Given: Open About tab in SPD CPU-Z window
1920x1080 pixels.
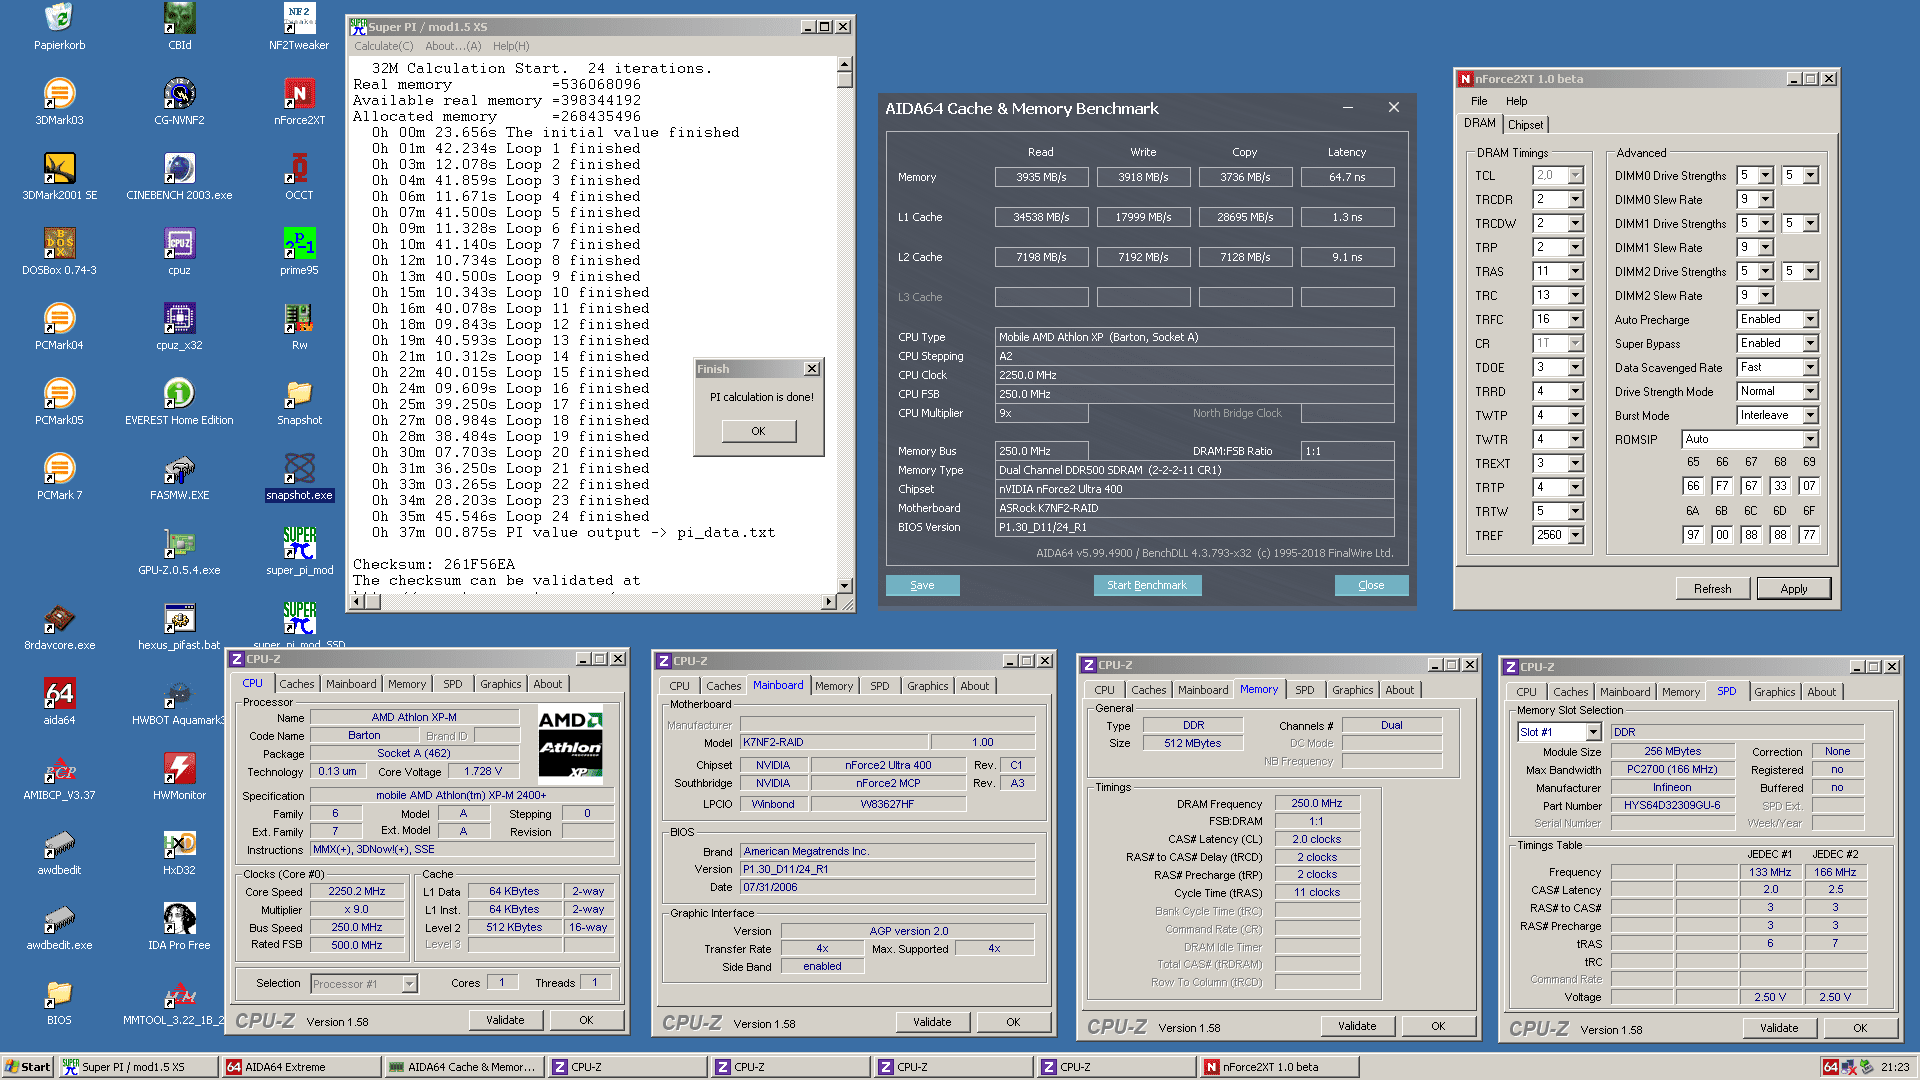Looking at the screenshot, I should pos(1821,692).
